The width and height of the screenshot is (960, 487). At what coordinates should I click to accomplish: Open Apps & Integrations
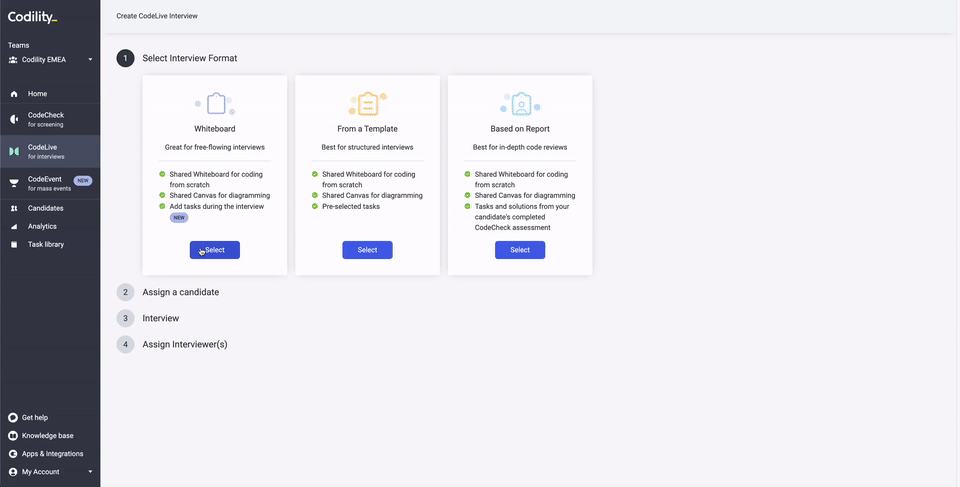click(x=53, y=454)
